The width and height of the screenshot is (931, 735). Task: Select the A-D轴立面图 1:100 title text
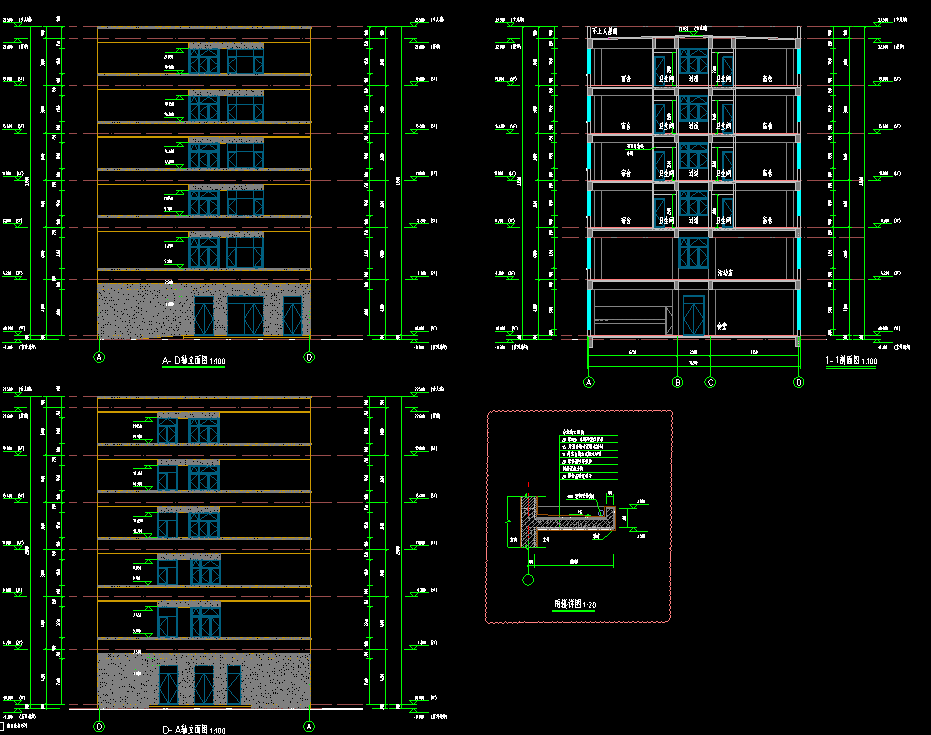coord(193,361)
